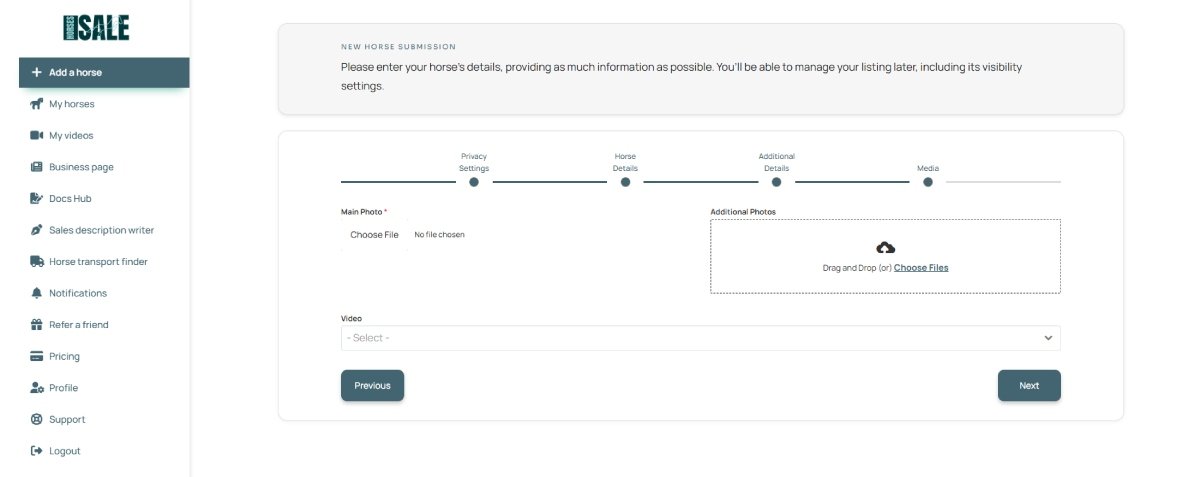Open the Video select dropdown
Image resolution: width=1200 pixels, height=477 pixels.
tap(690, 338)
